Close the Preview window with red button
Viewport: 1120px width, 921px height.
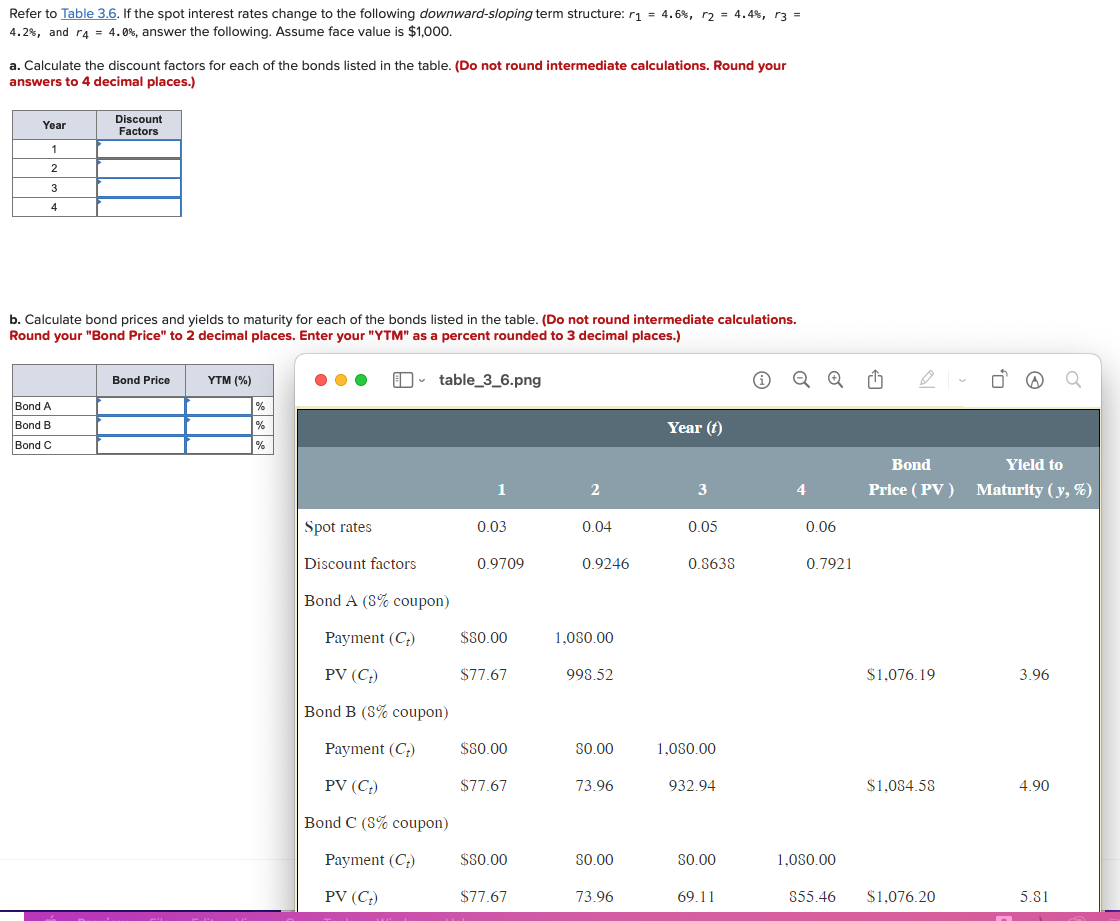coord(321,379)
